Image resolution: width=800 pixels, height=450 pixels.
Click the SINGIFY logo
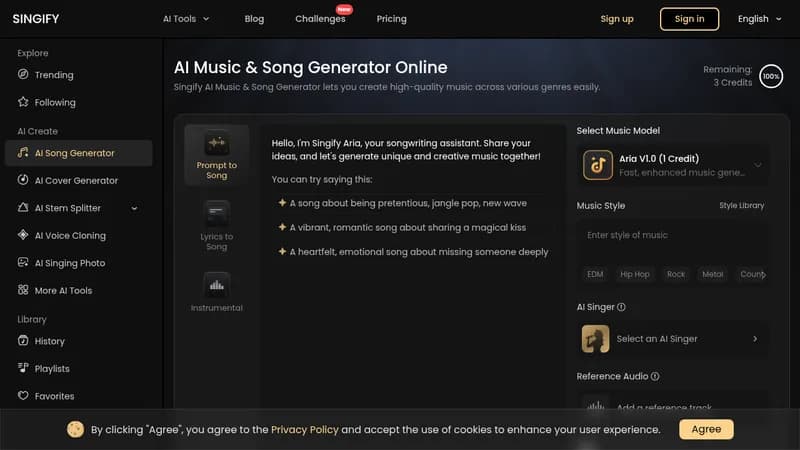[x=36, y=19]
